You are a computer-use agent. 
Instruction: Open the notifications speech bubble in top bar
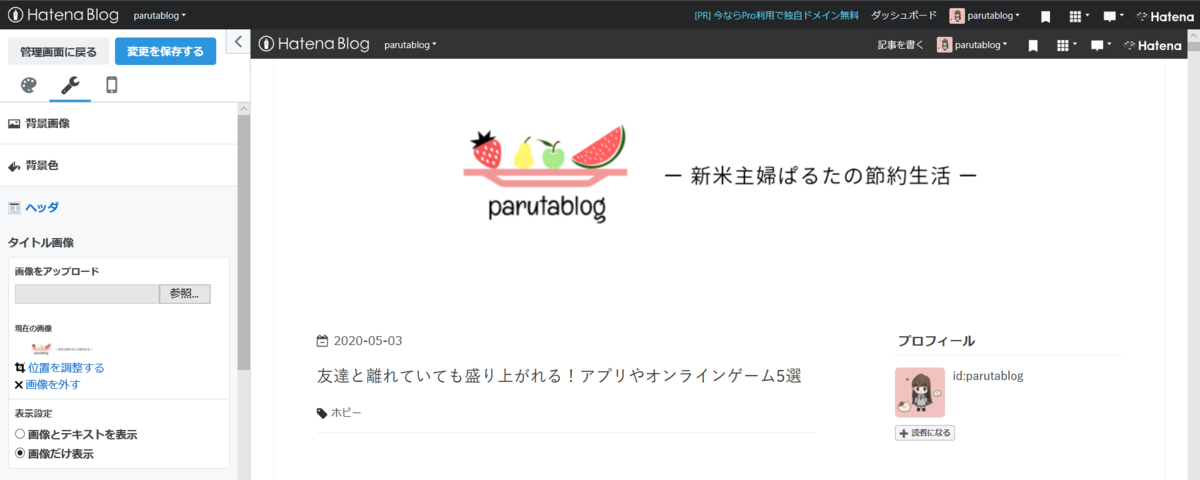1113,16
